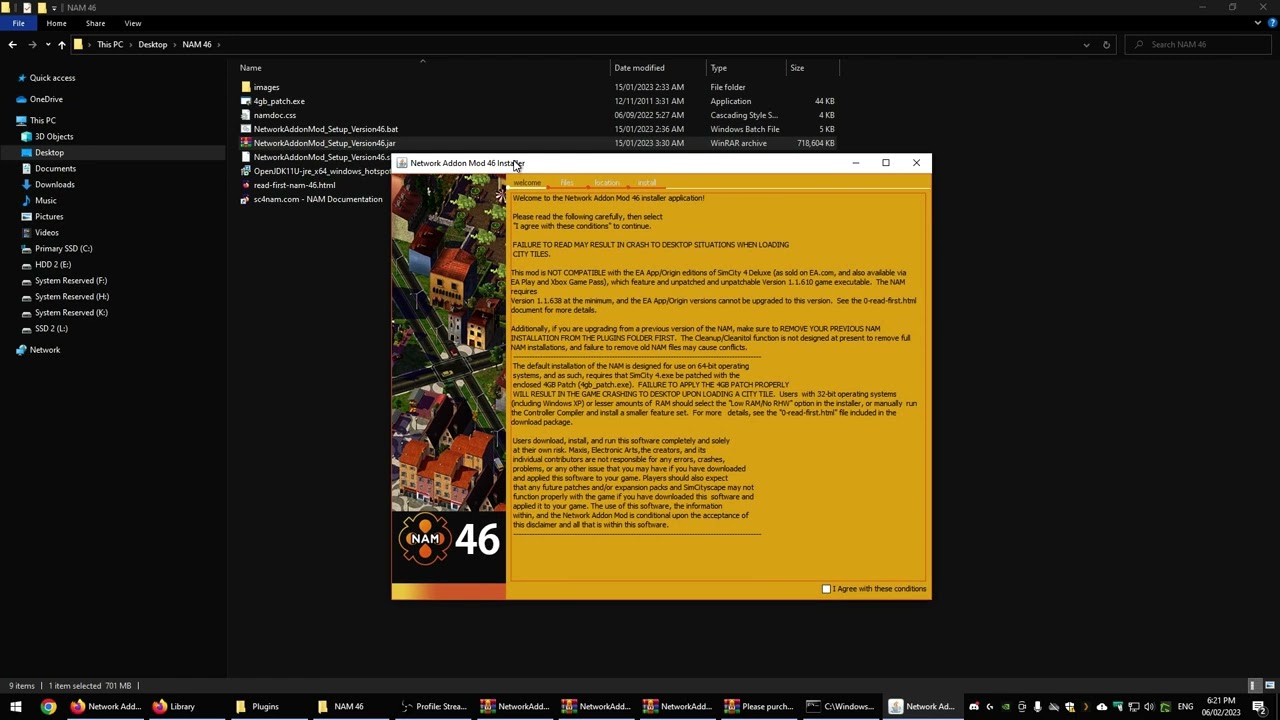Viewport: 1280px width, 720px height.
Task: Open Music in navigation pane
Action: coord(45,200)
